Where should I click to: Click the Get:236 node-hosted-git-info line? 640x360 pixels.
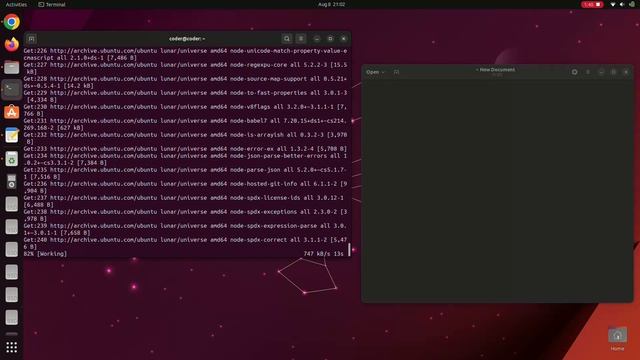pos(185,187)
